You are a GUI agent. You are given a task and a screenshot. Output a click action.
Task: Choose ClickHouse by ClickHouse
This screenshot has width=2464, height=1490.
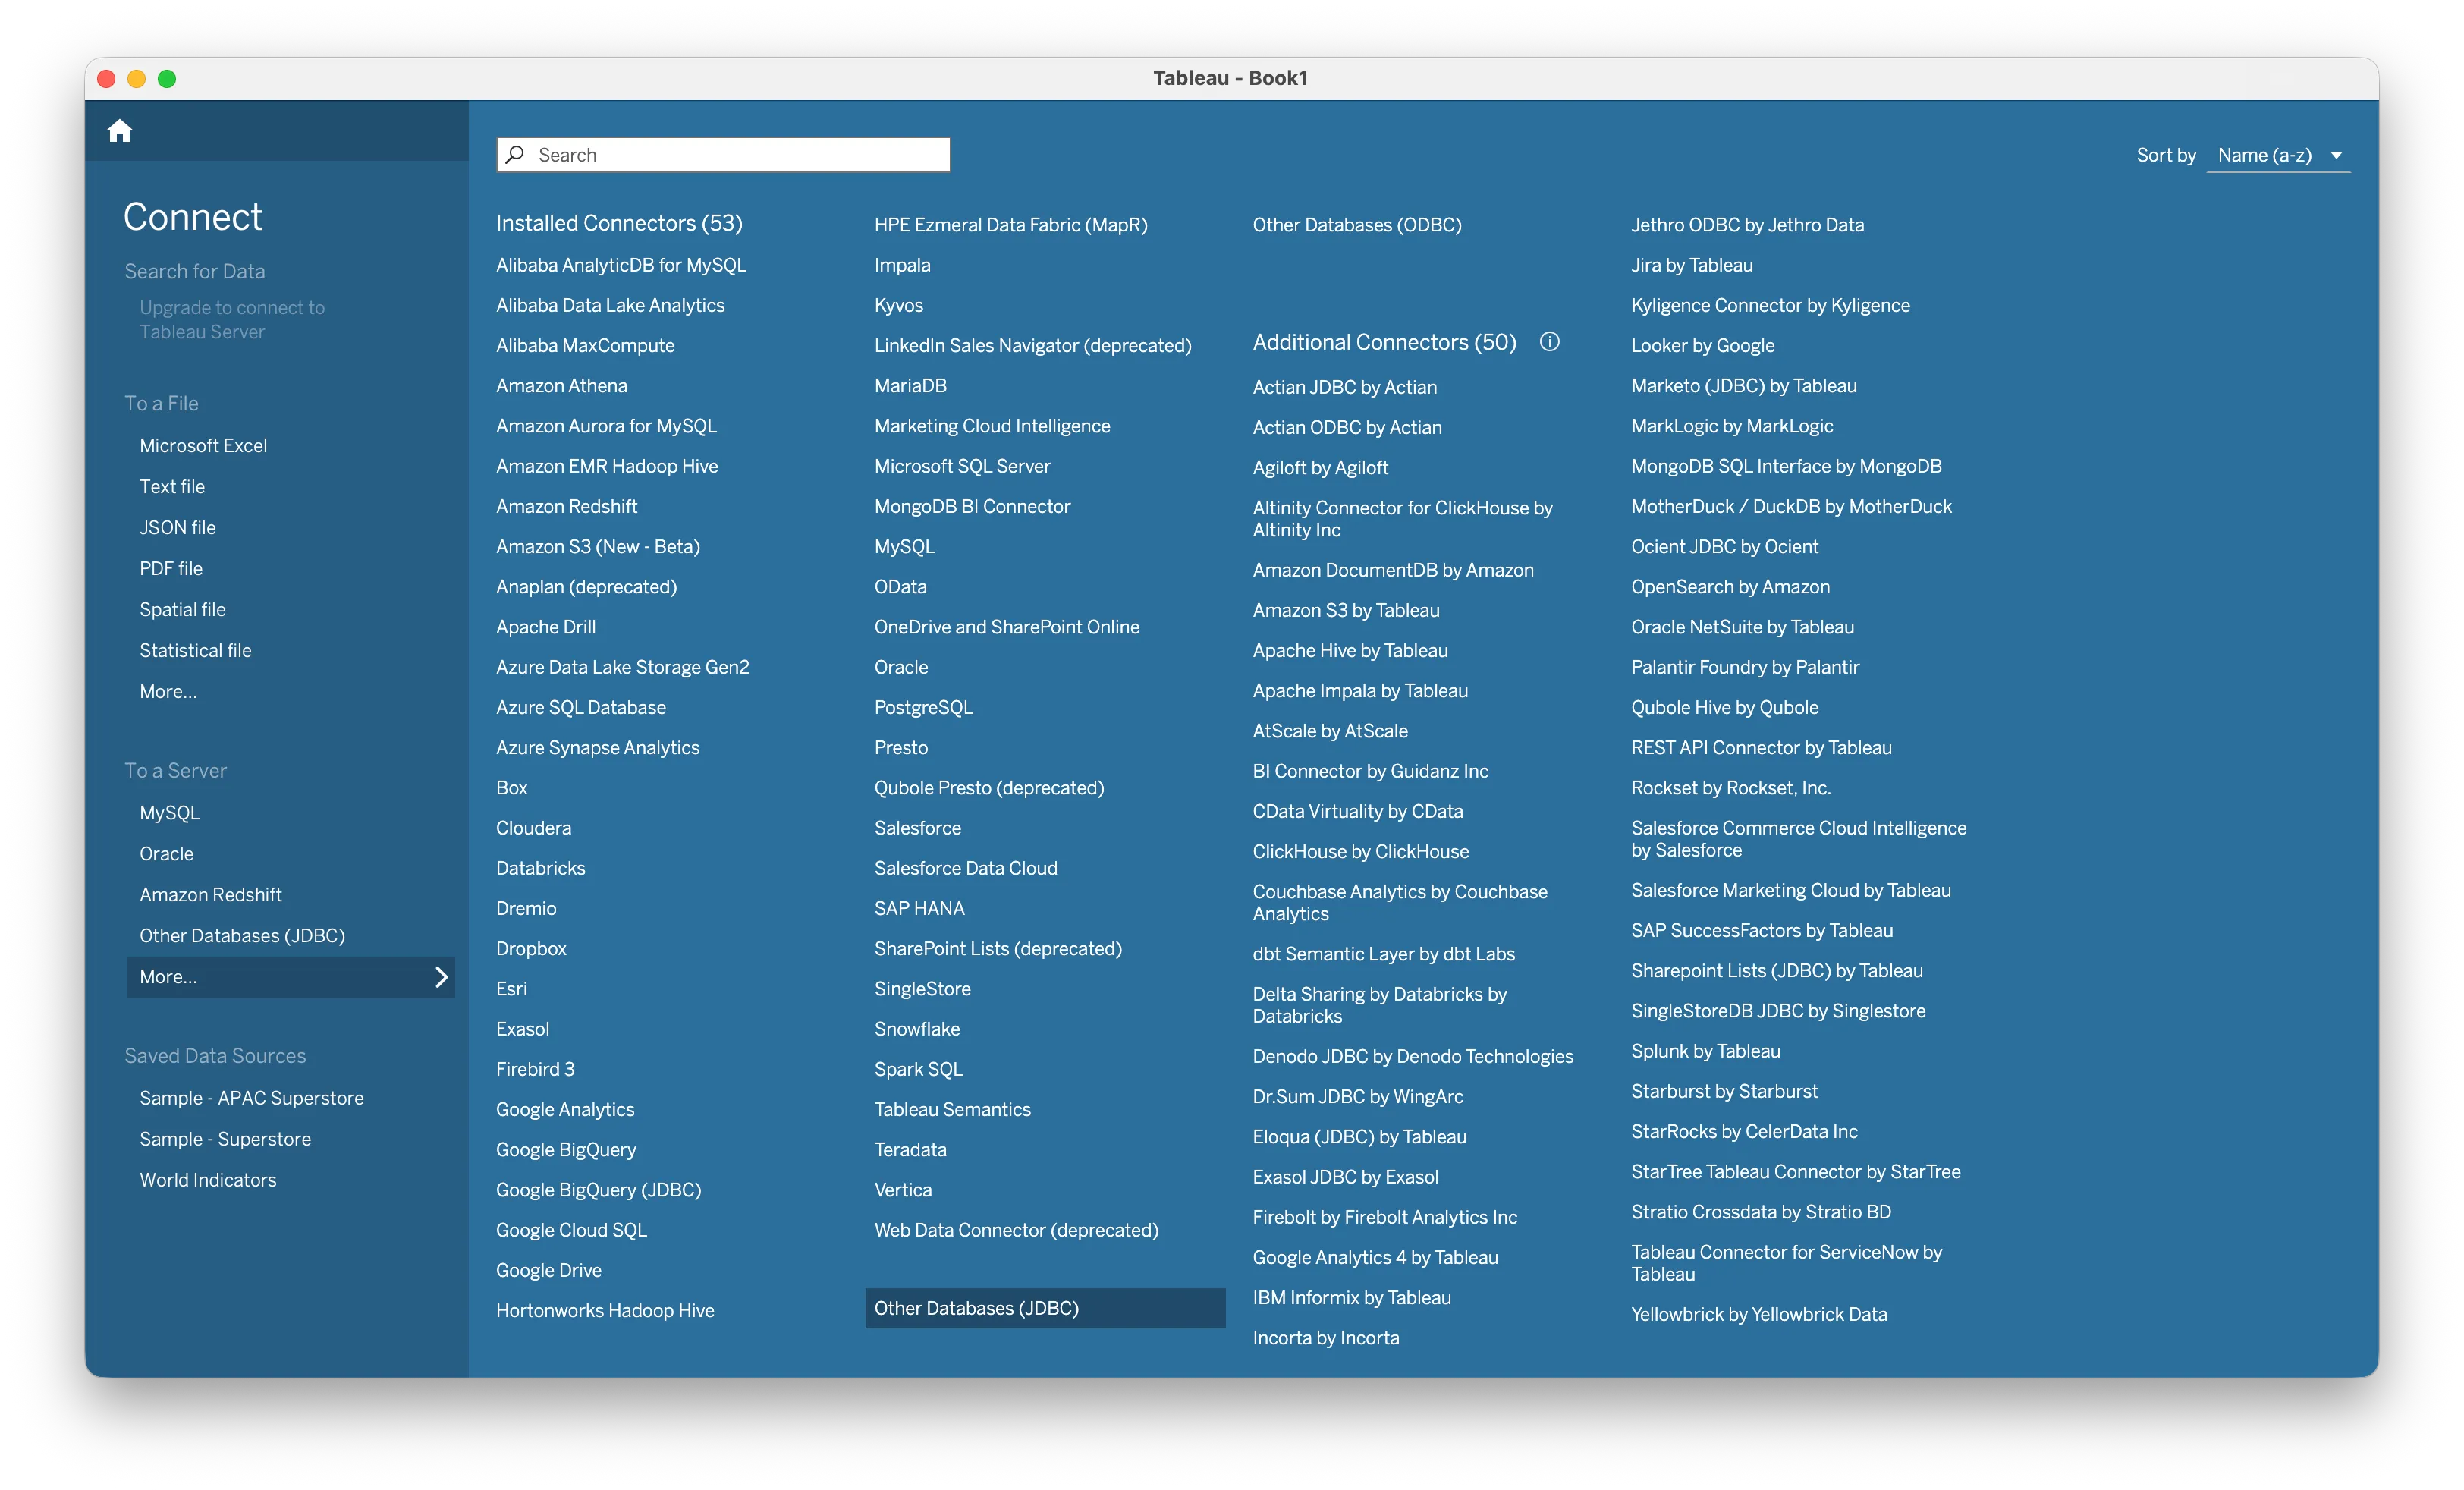click(1361, 851)
